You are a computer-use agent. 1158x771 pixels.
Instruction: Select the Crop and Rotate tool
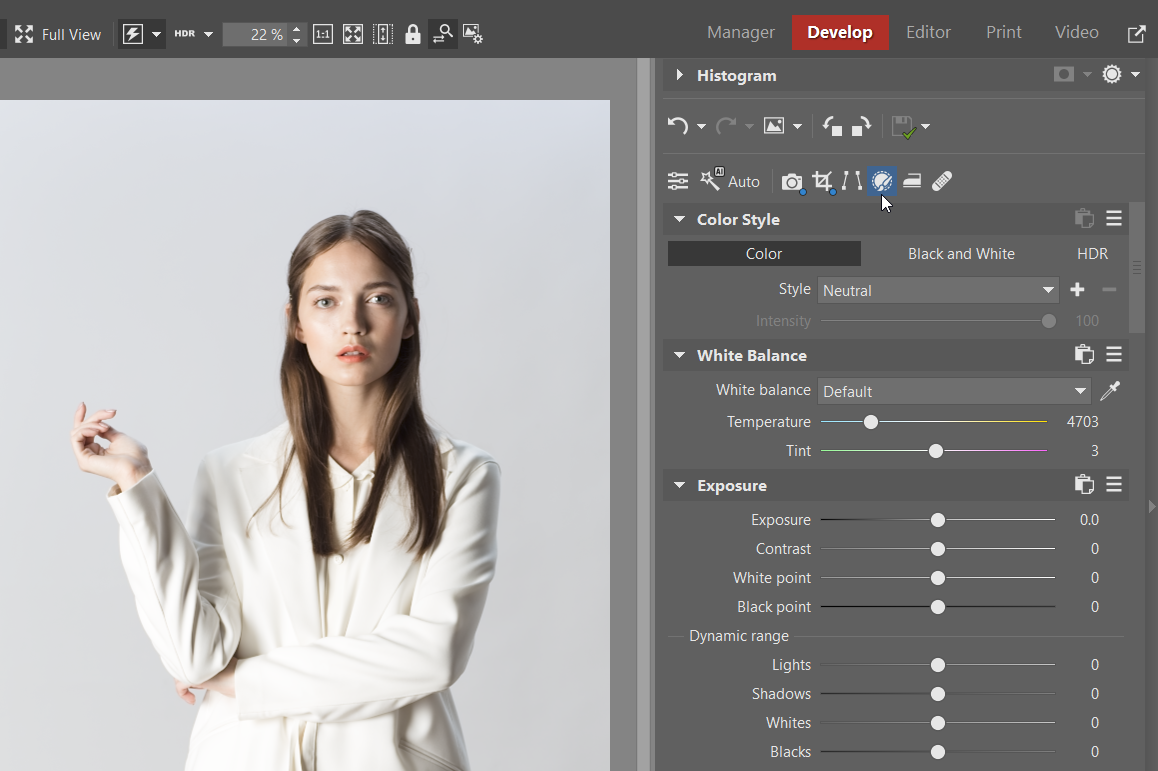point(822,181)
